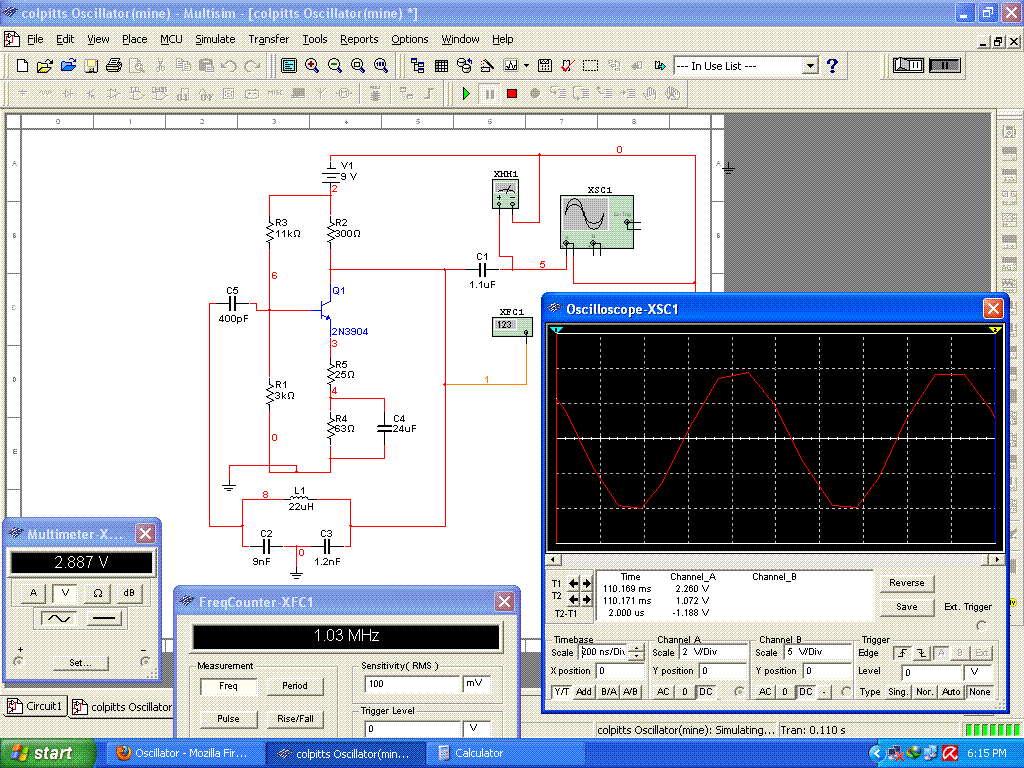
Task: Pause the running simulation
Action: click(489, 93)
